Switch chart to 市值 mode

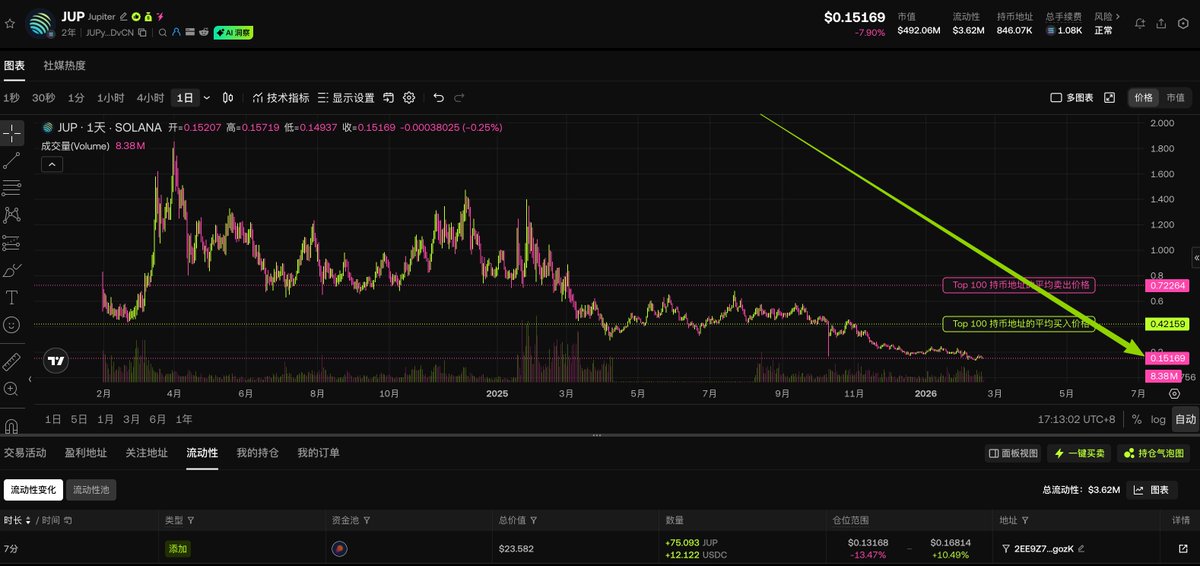[x=1175, y=98]
